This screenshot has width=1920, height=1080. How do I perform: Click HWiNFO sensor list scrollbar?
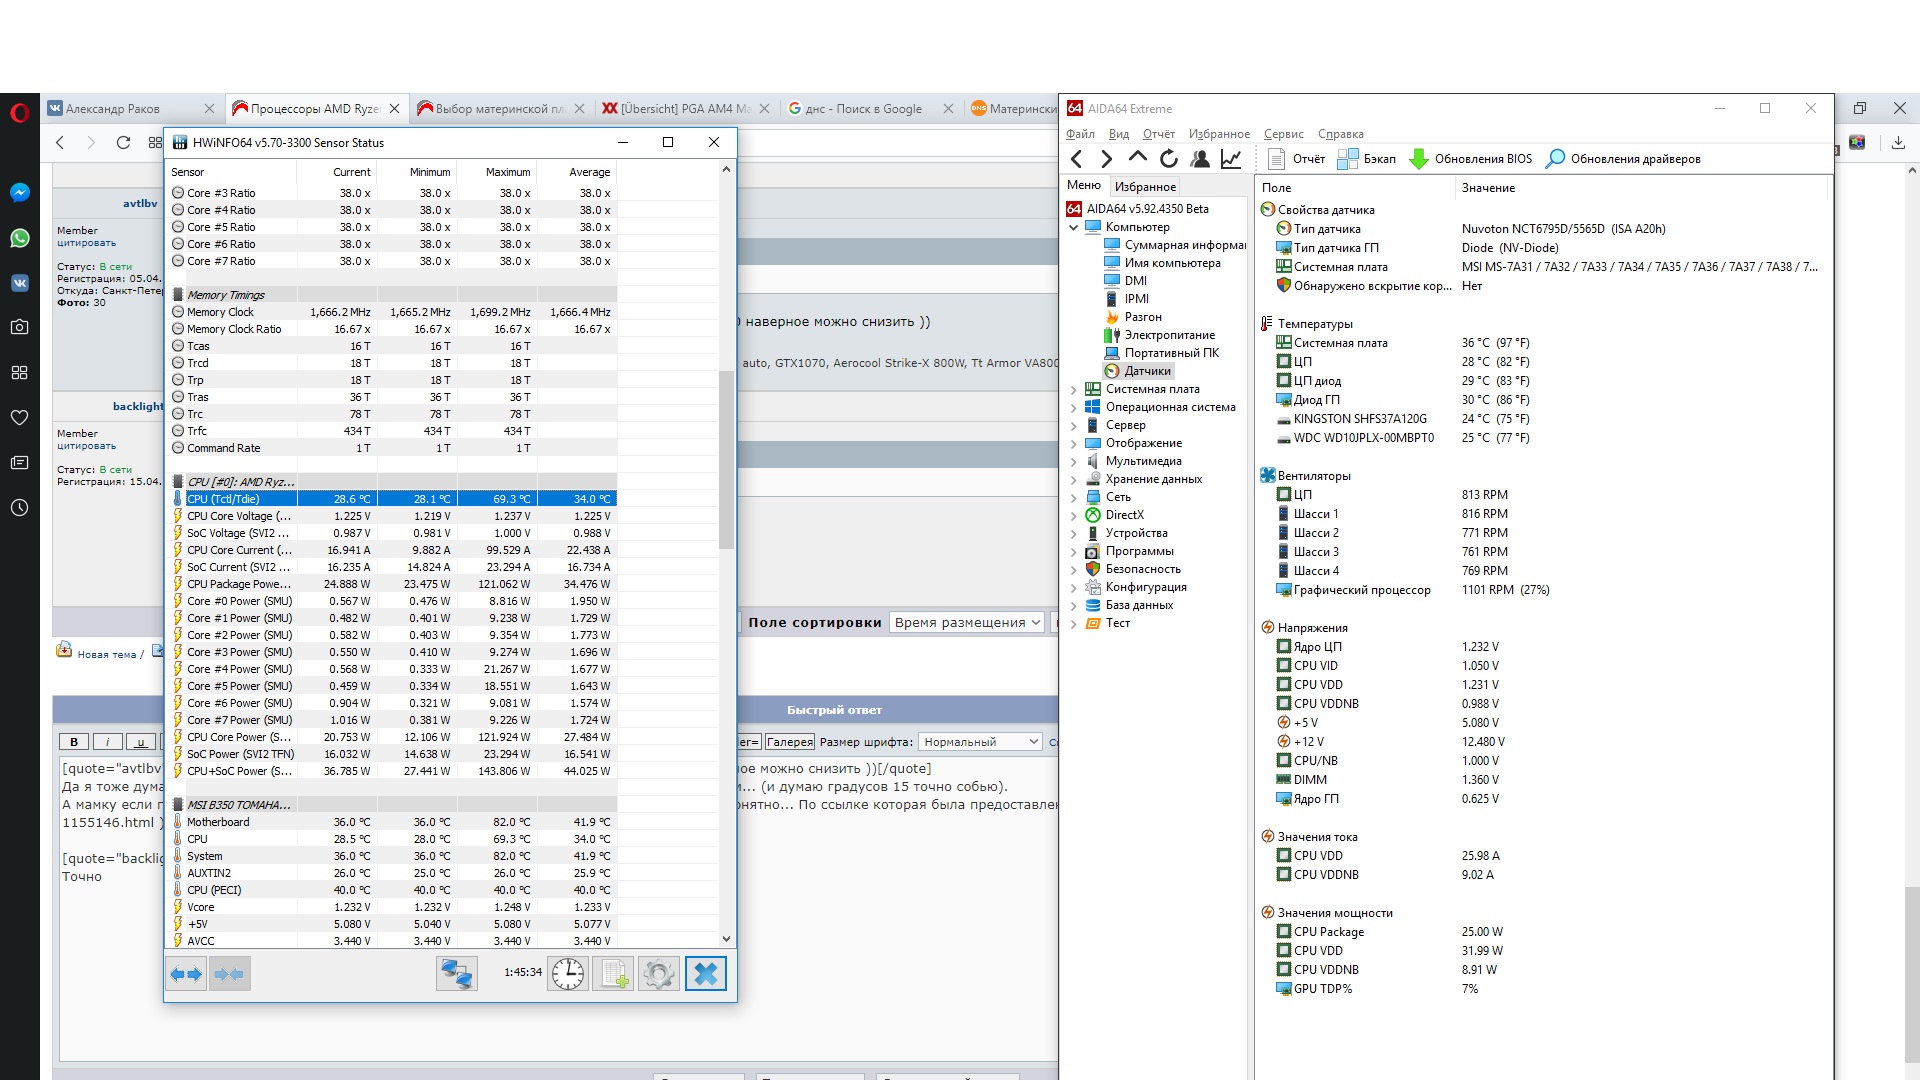[x=726, y=460]
